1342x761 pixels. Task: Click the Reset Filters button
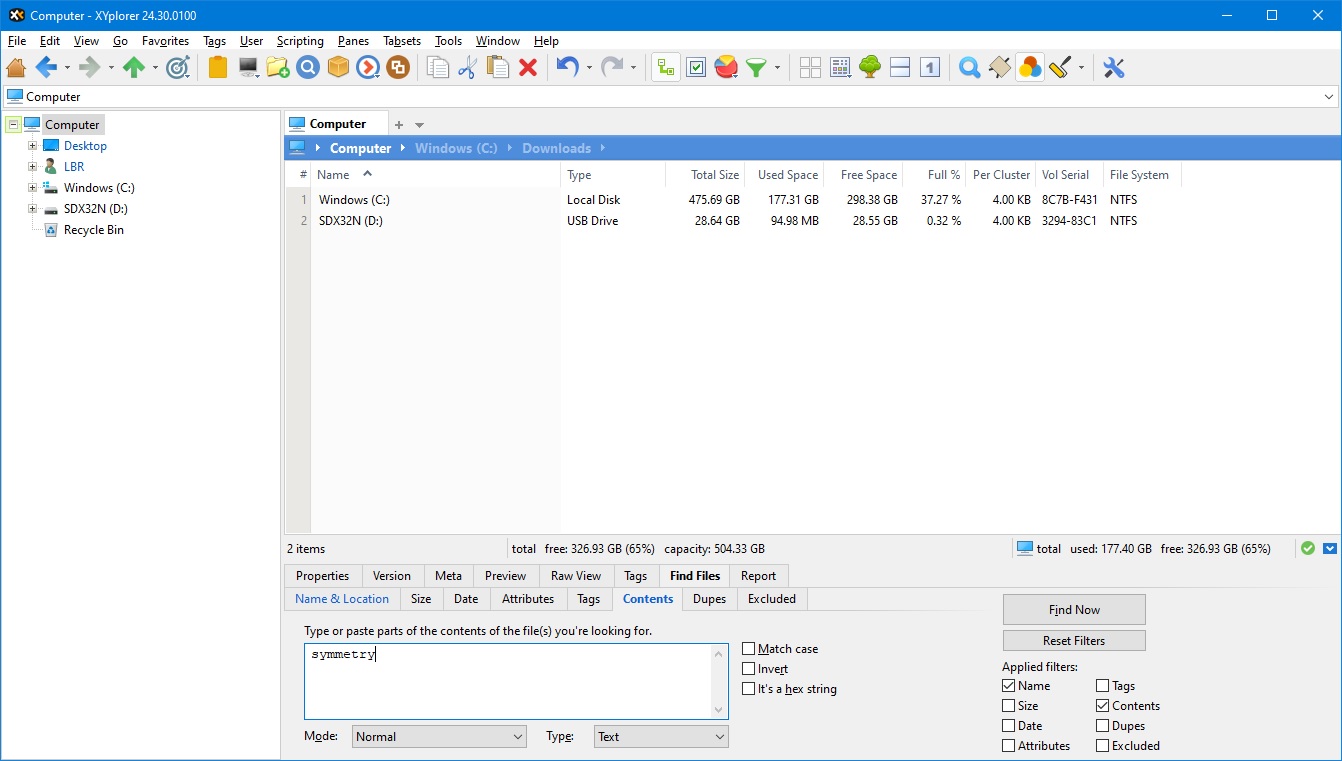[x=1073, y=640]
